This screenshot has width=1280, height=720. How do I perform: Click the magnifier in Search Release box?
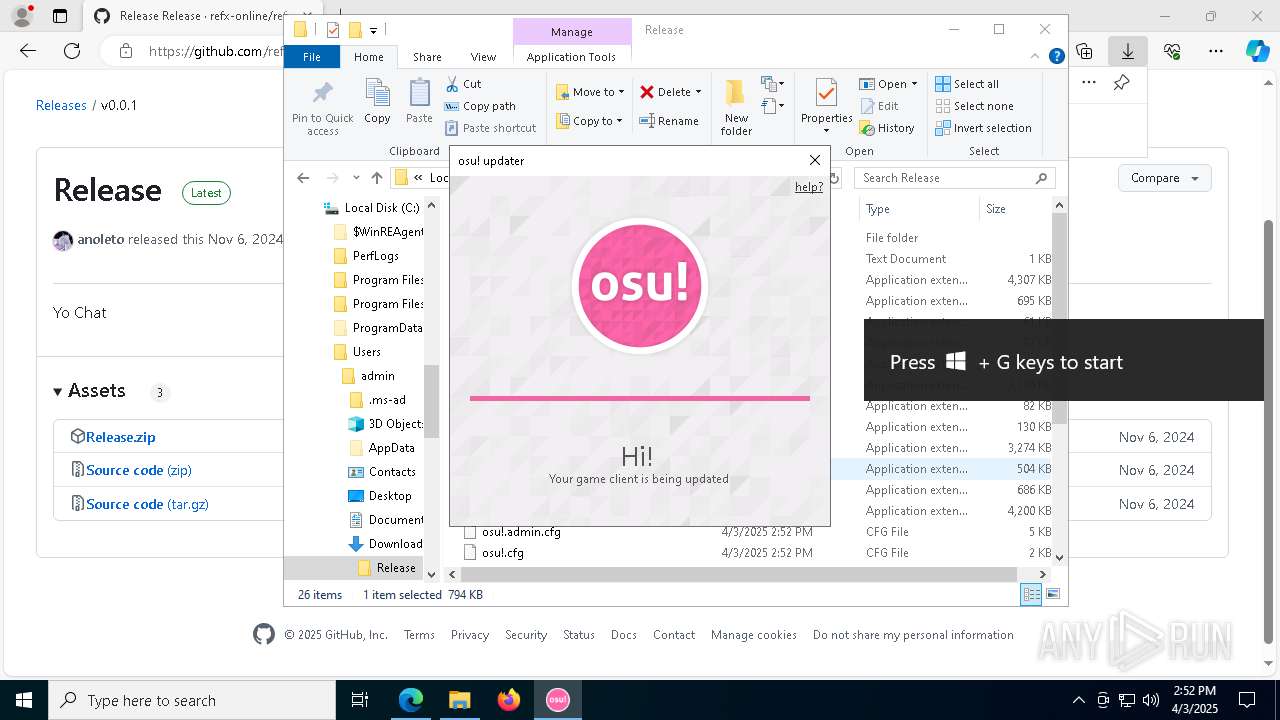1041,178
